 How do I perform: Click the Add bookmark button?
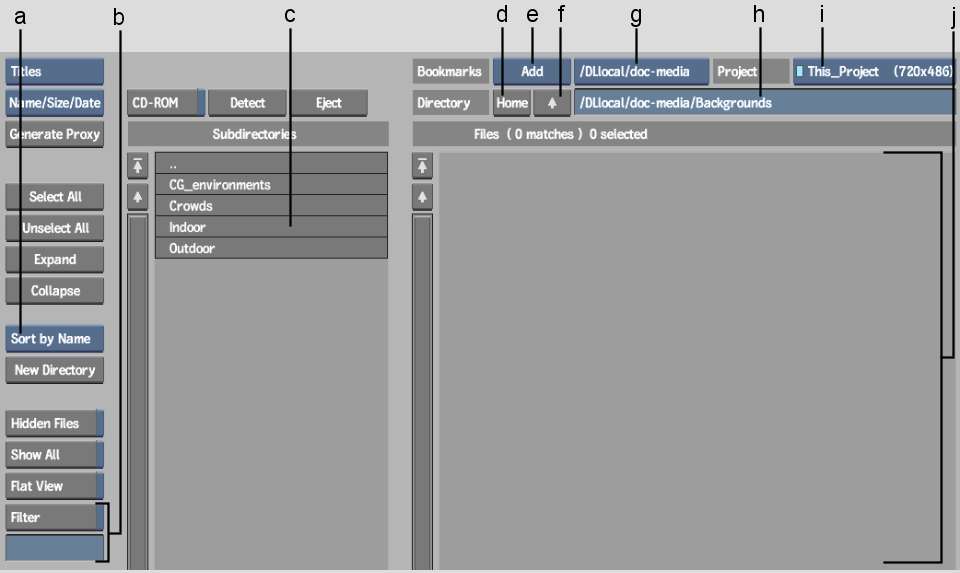(532, 72)
